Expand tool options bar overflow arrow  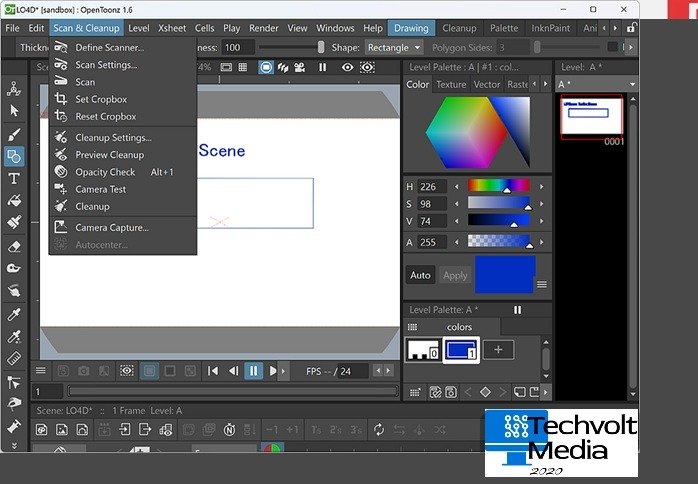631,47
